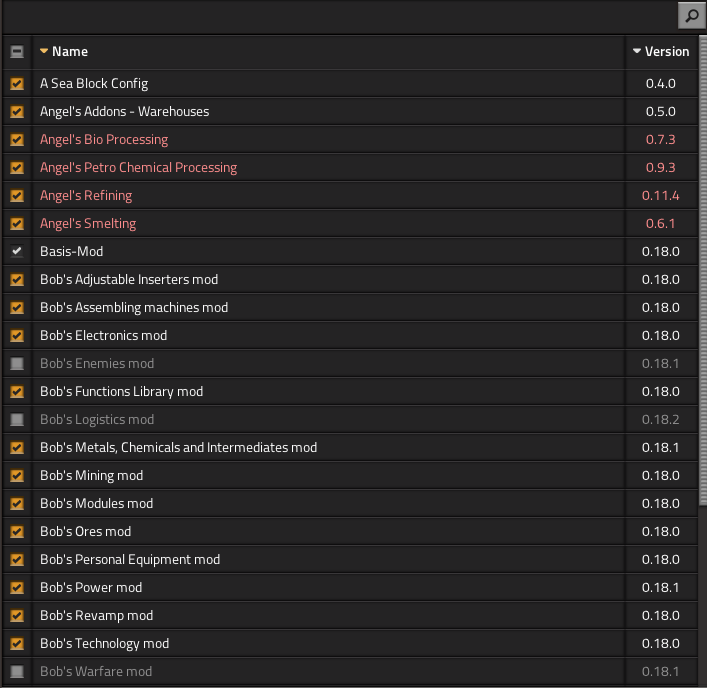Uncheck Angel's Addons - Warehouses checkbox
Screen dimensions: 707x688
[17, 112]
